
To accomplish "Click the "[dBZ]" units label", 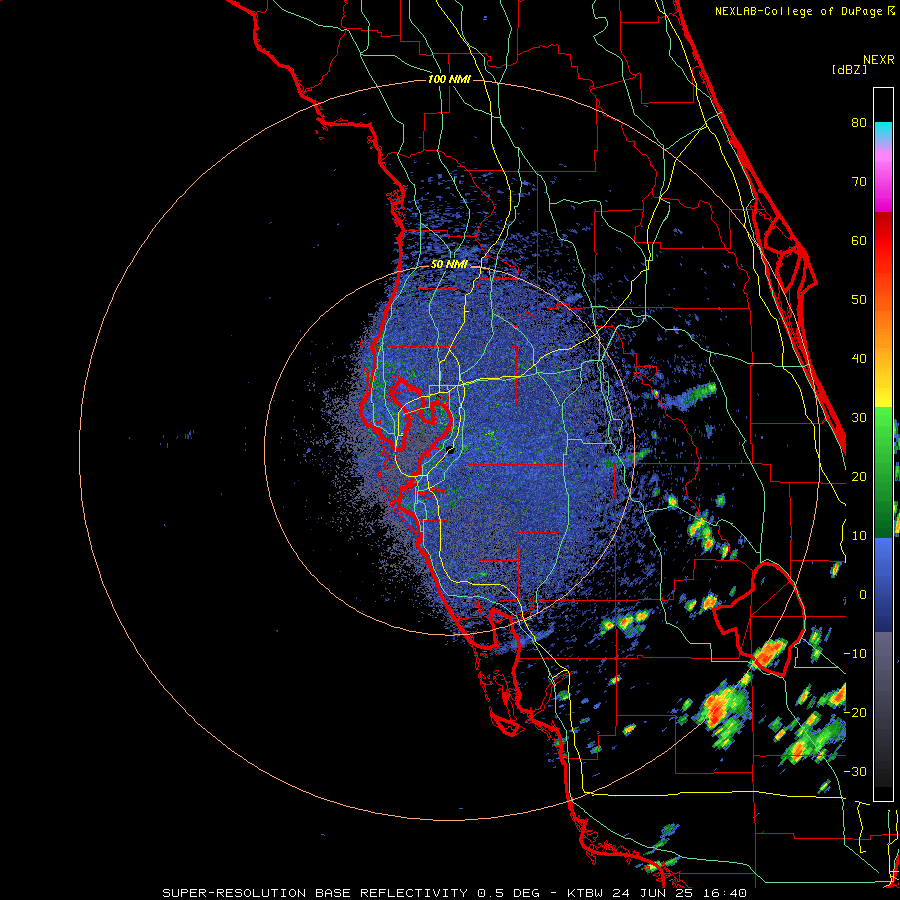I will pos(849,70).
